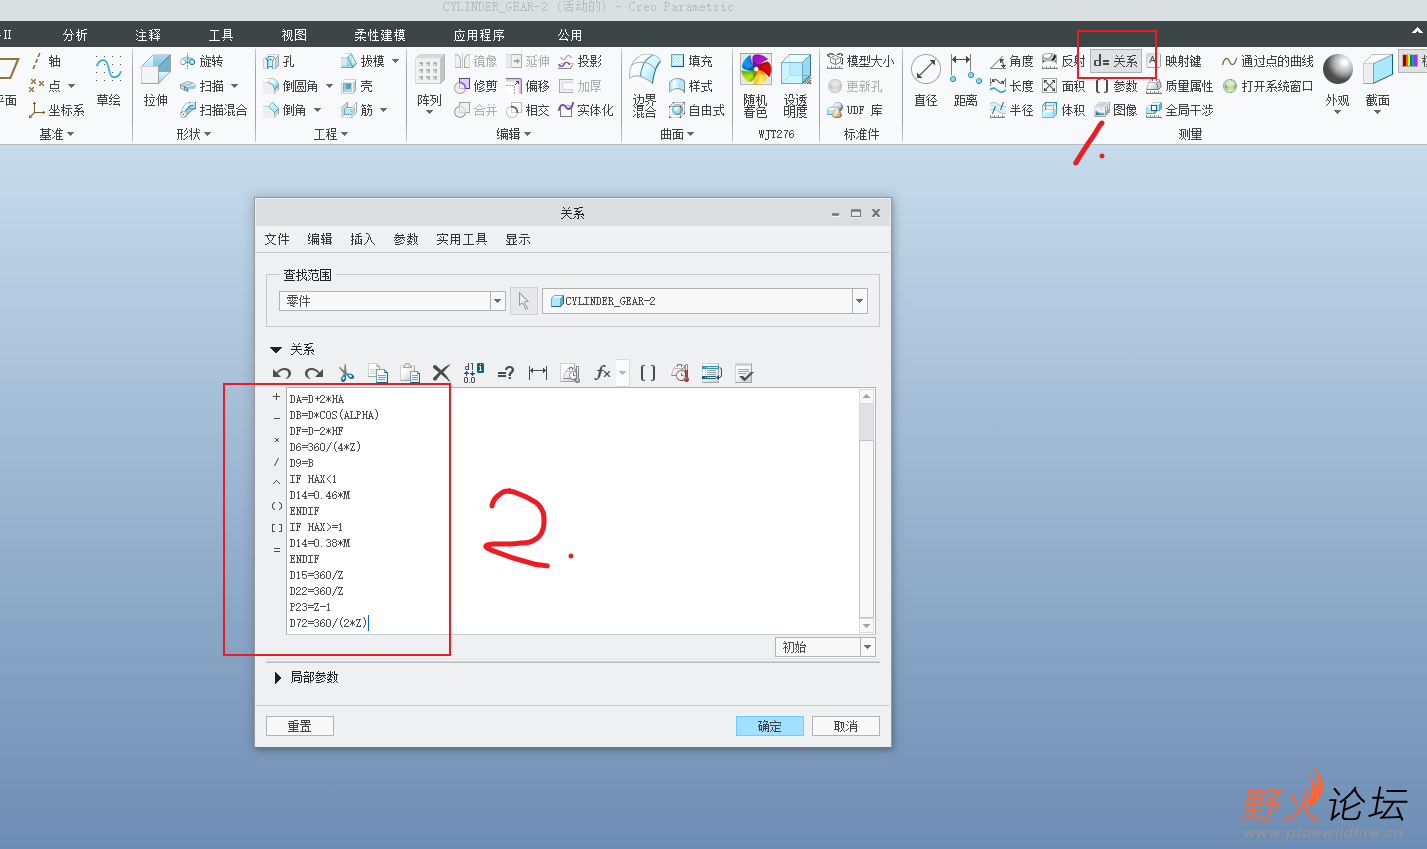Click the d= 关系 relations button
1427x849 pixels.
1115,61
